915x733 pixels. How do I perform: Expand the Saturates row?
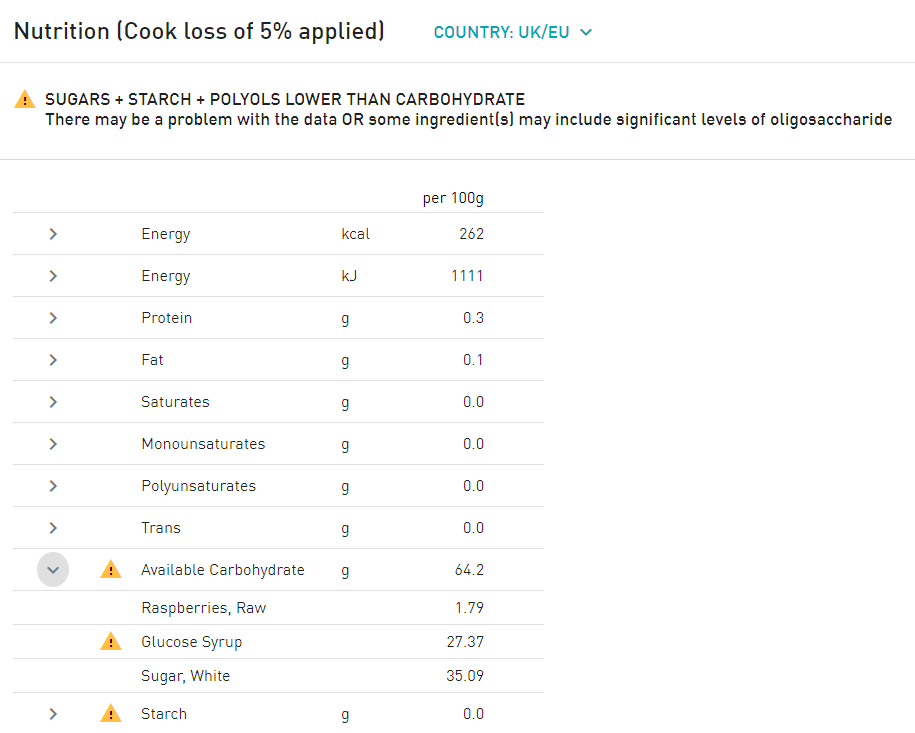[52, 401]
